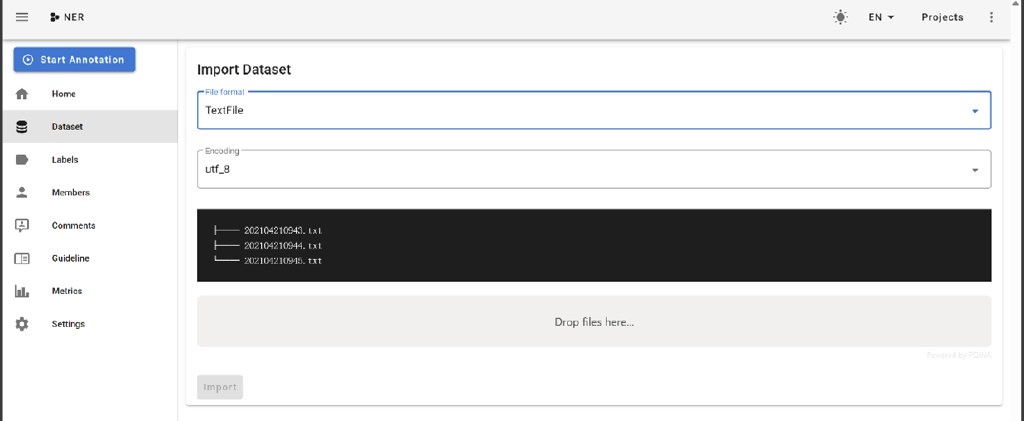The height and width of the screenshot is (421, 1024).
Task: Click the Home house icon
Action: point(22,94)
